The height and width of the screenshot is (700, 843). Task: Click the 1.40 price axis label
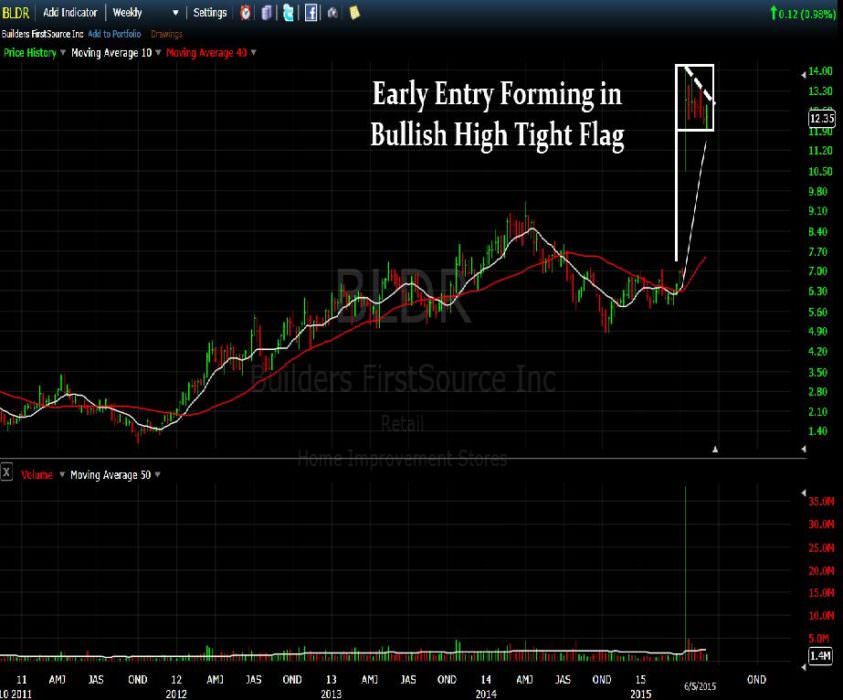tap(818, 431)
